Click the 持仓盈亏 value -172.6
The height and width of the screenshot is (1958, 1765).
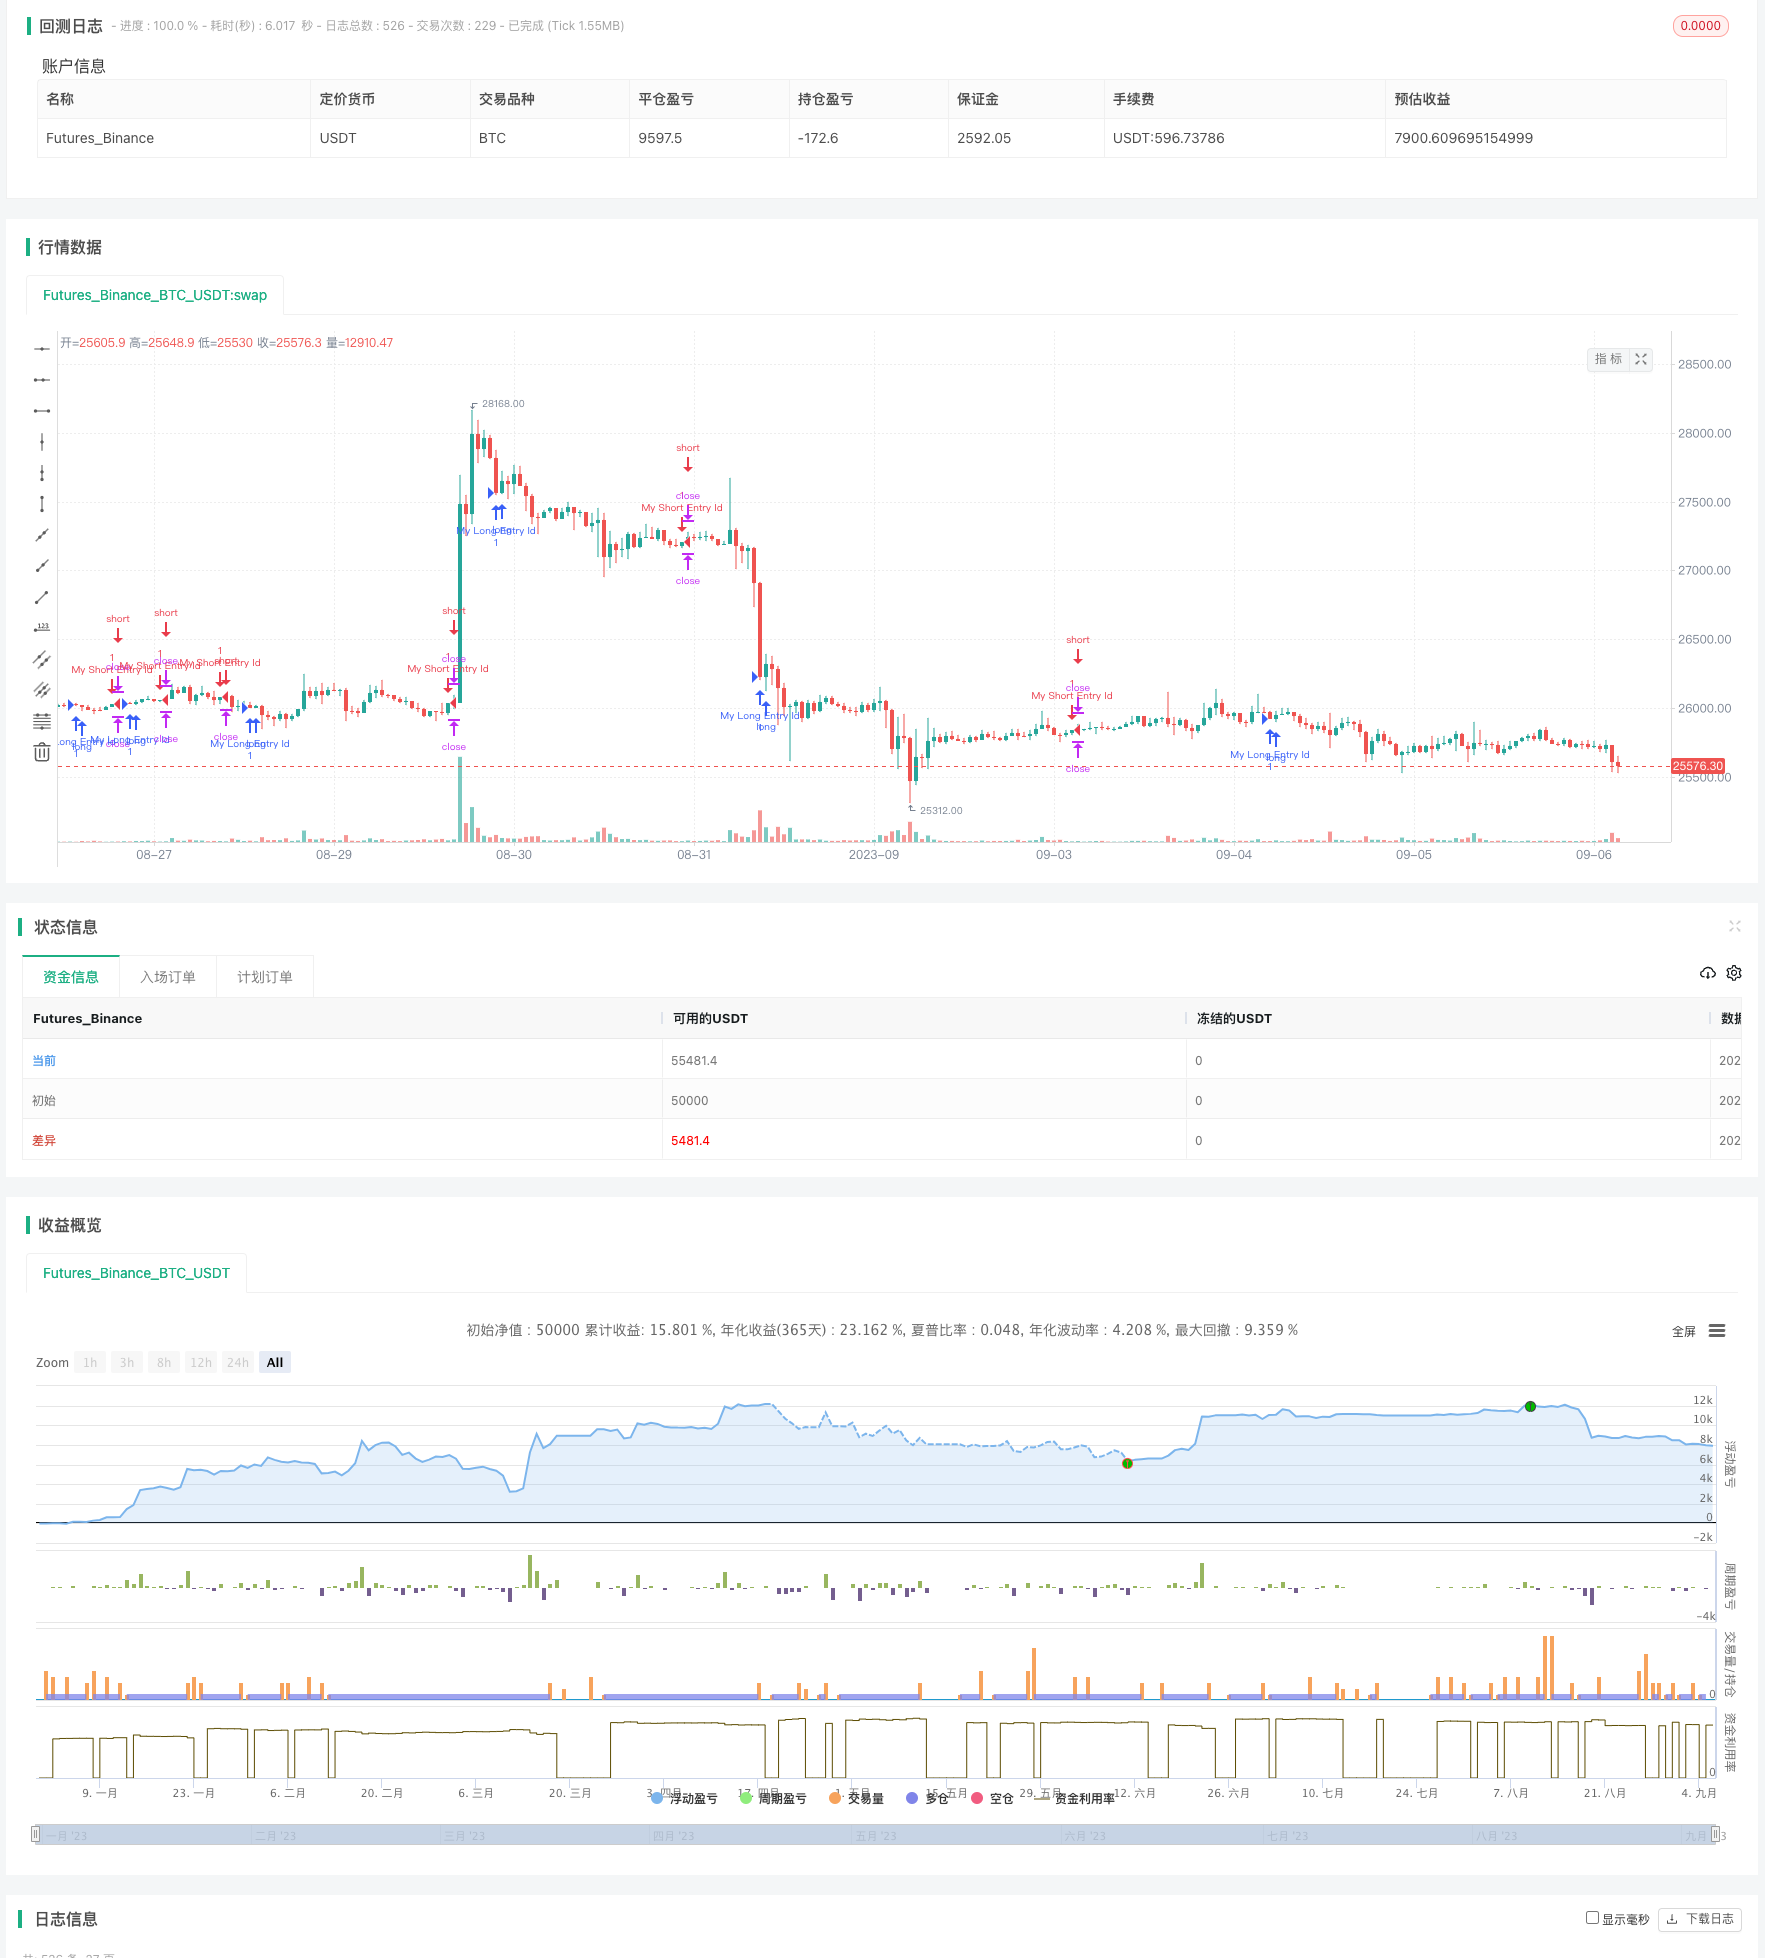point(818,138)
